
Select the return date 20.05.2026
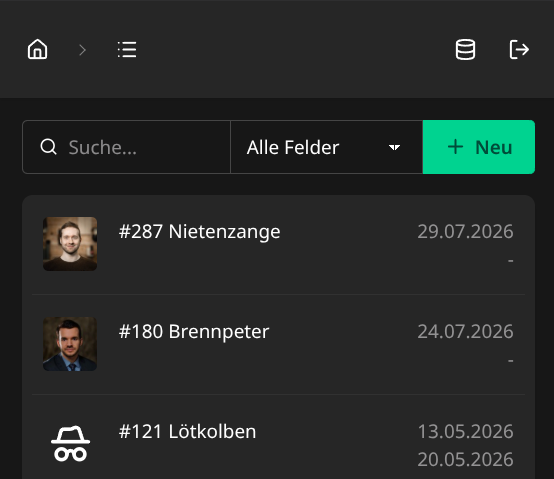pos(465,460)
